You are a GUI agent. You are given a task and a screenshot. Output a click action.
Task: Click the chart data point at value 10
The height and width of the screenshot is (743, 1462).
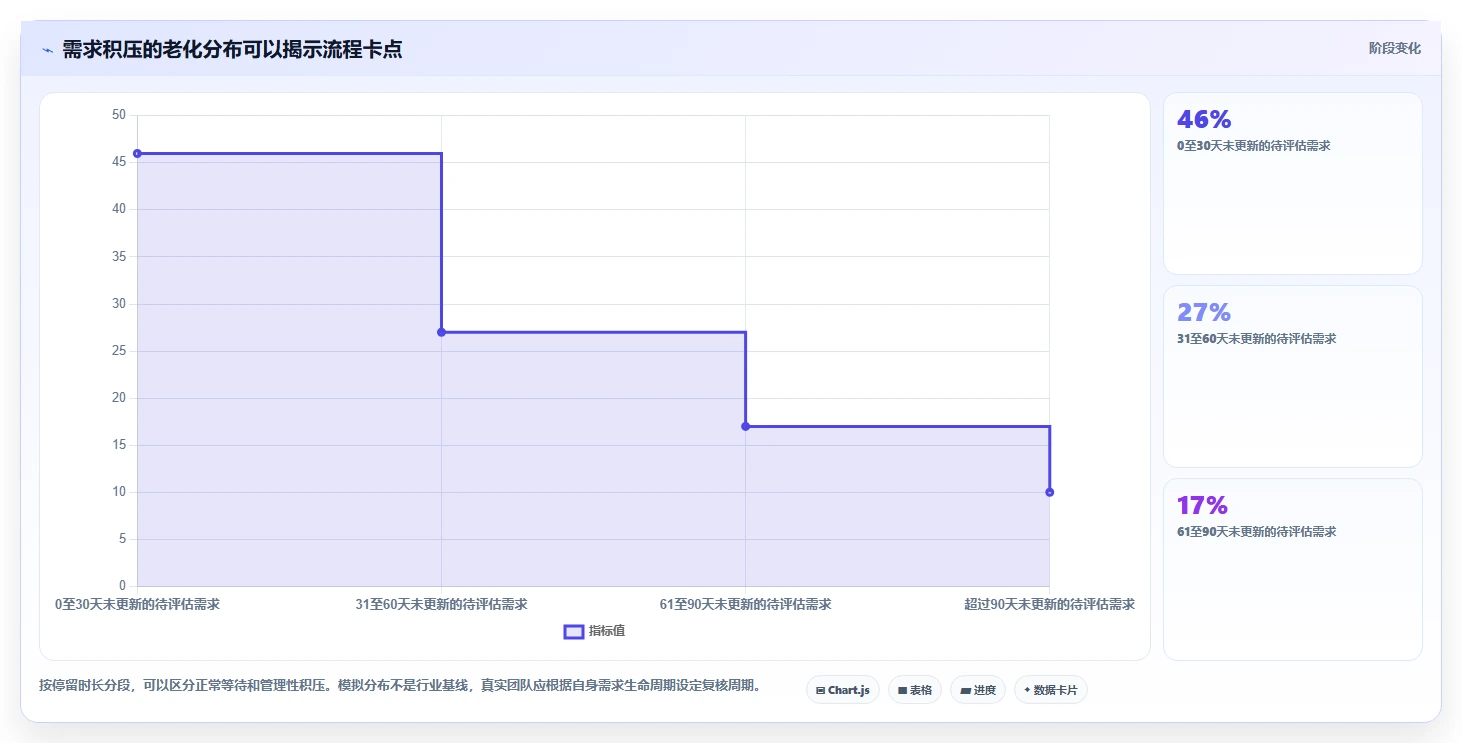[1049, 492]
